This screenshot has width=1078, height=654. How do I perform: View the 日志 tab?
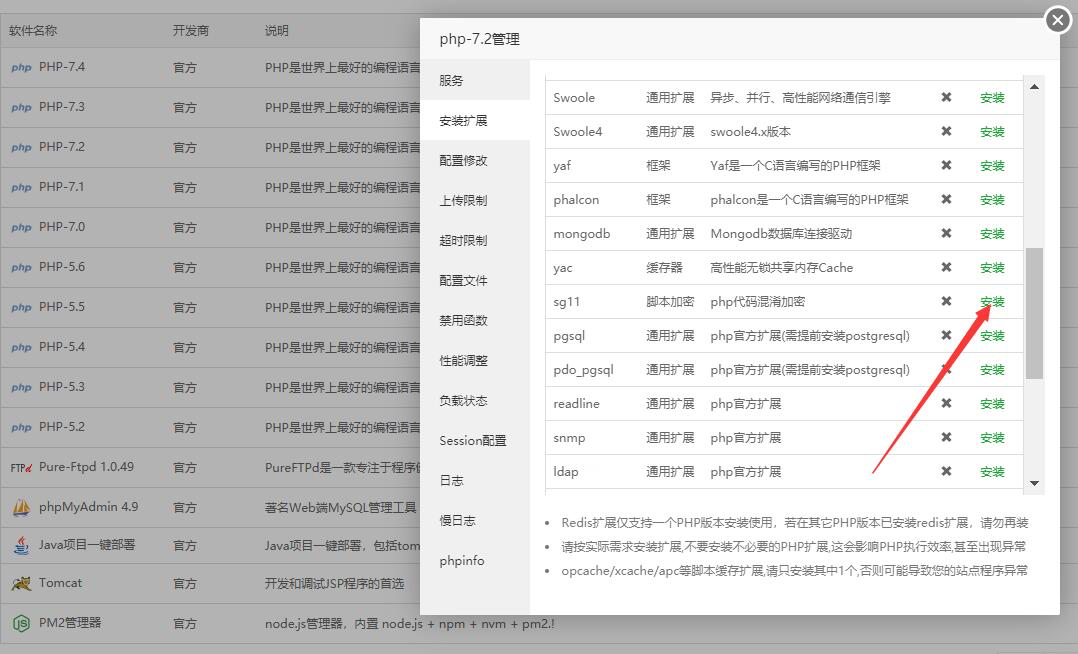tap(475, 480)
